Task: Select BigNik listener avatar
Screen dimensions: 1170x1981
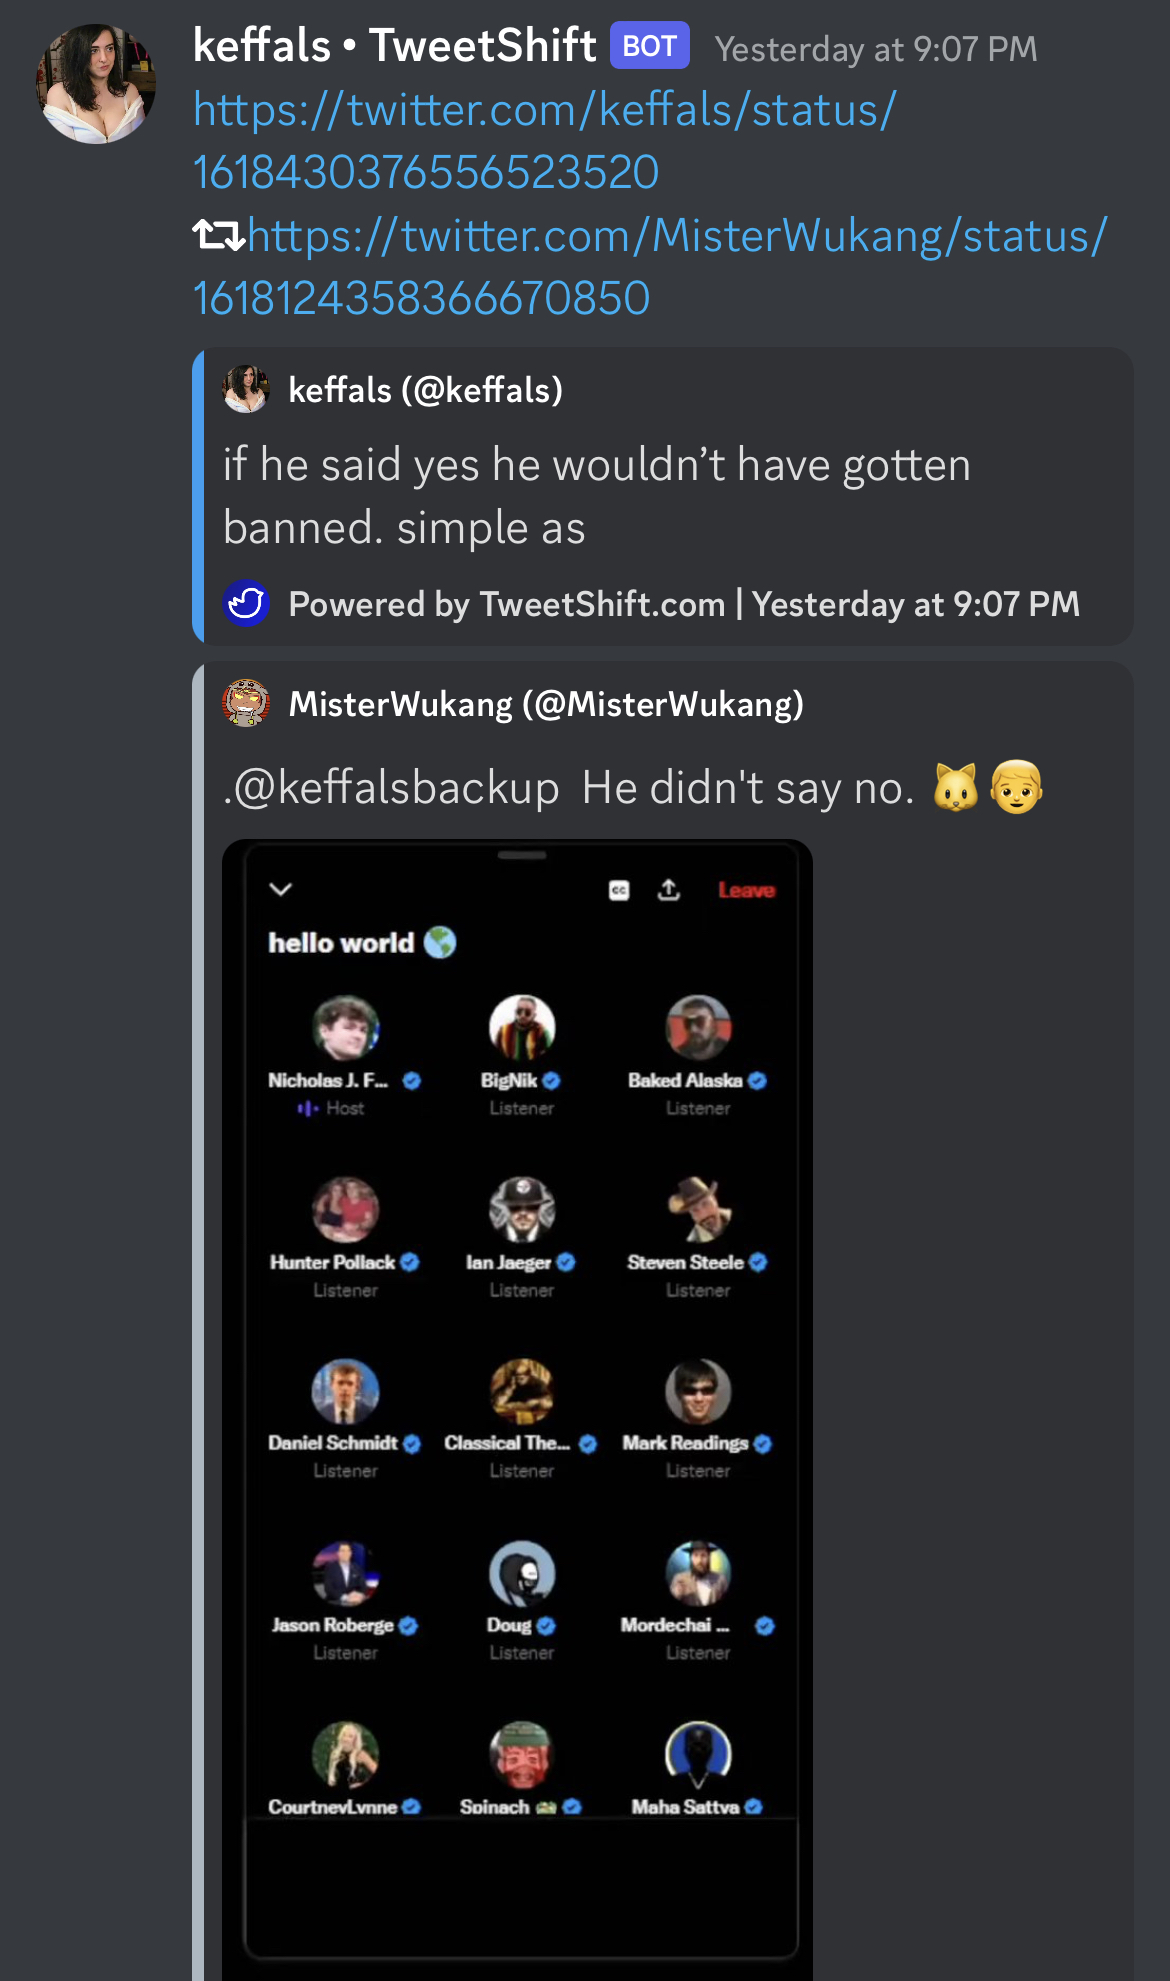Action: [x=522, y=1028]
